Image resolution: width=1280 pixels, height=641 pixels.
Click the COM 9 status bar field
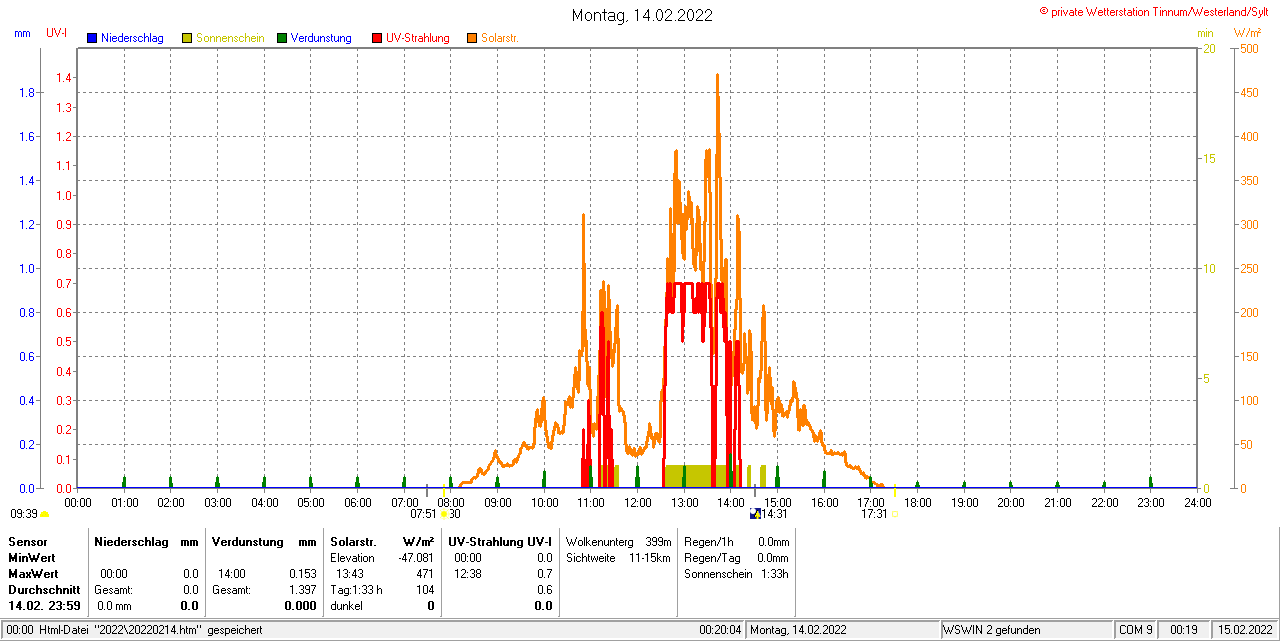(1136, 630)
